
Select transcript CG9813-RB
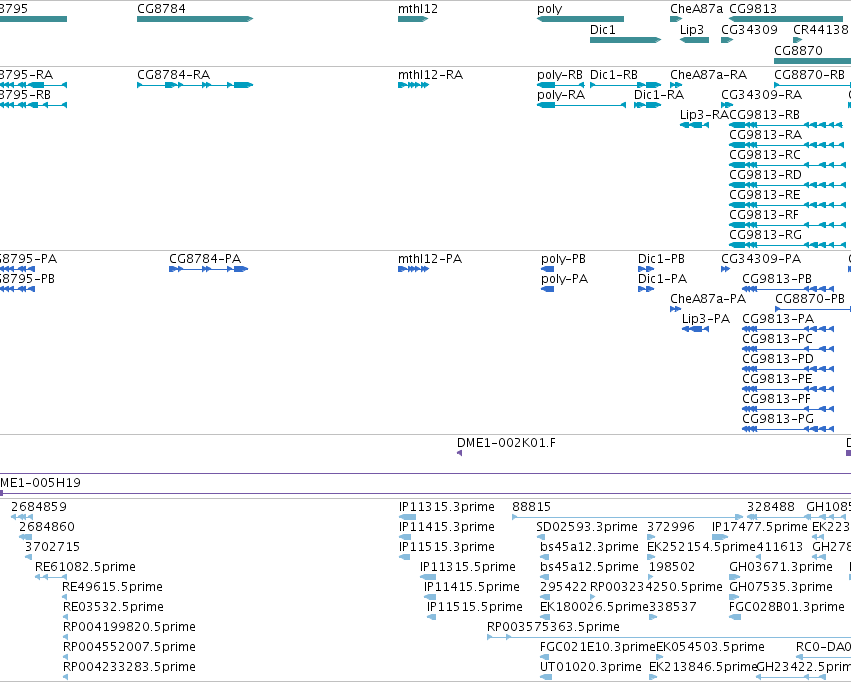click(788, 125)
